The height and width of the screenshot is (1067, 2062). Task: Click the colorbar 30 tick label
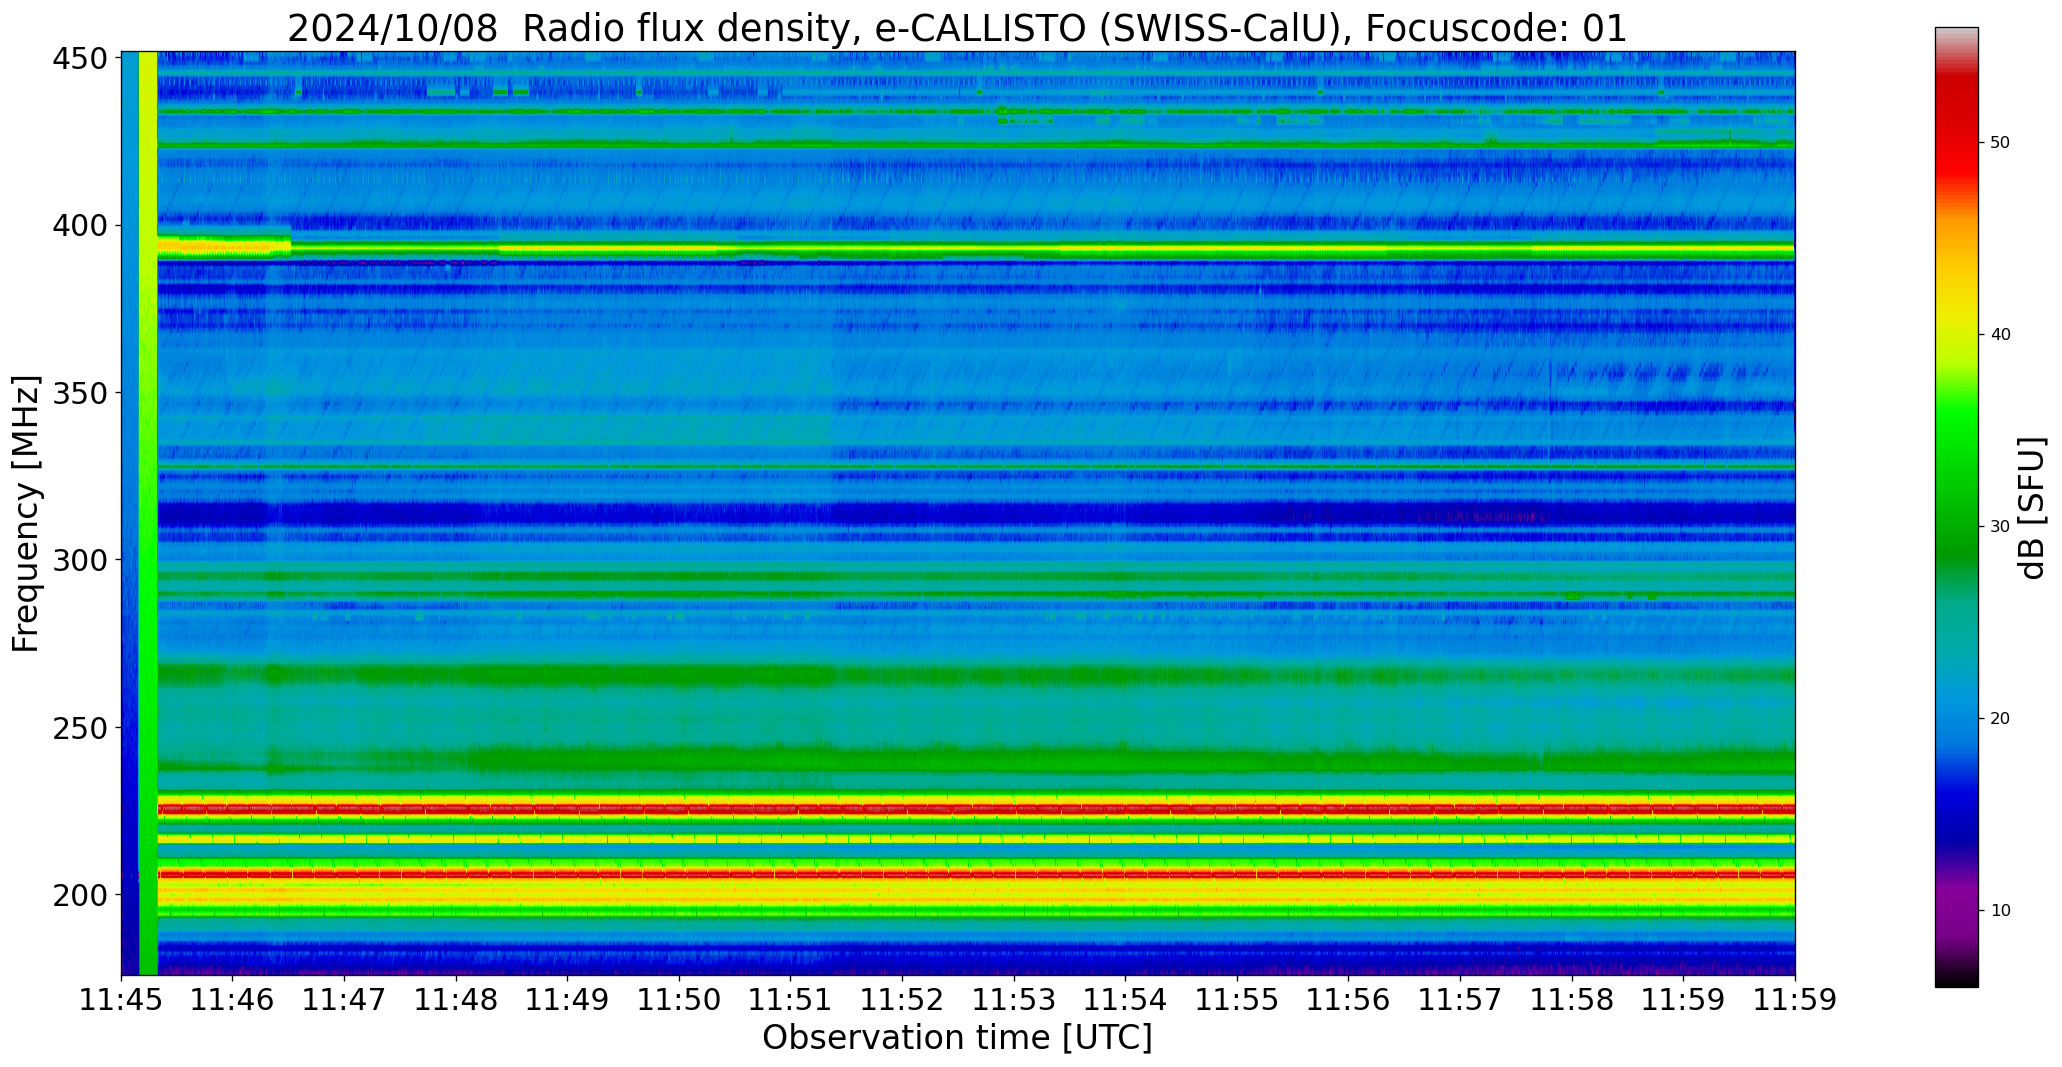tap(2001, 527)
